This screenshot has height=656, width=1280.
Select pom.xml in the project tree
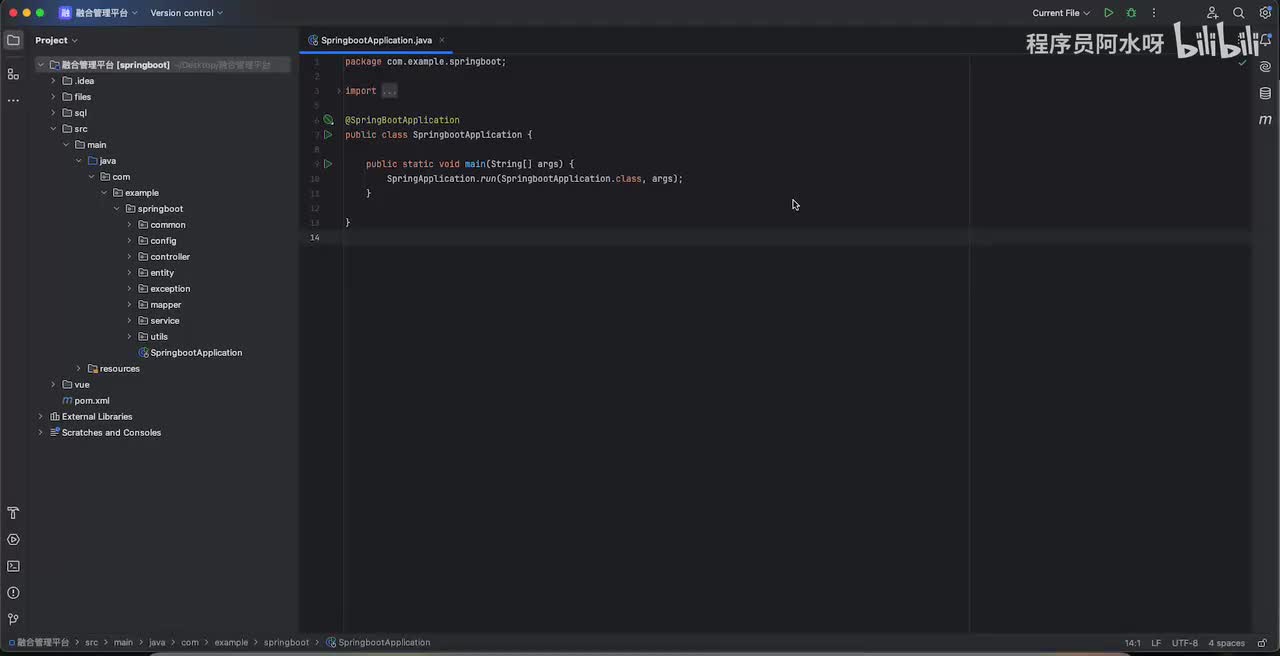pos(92,401)
